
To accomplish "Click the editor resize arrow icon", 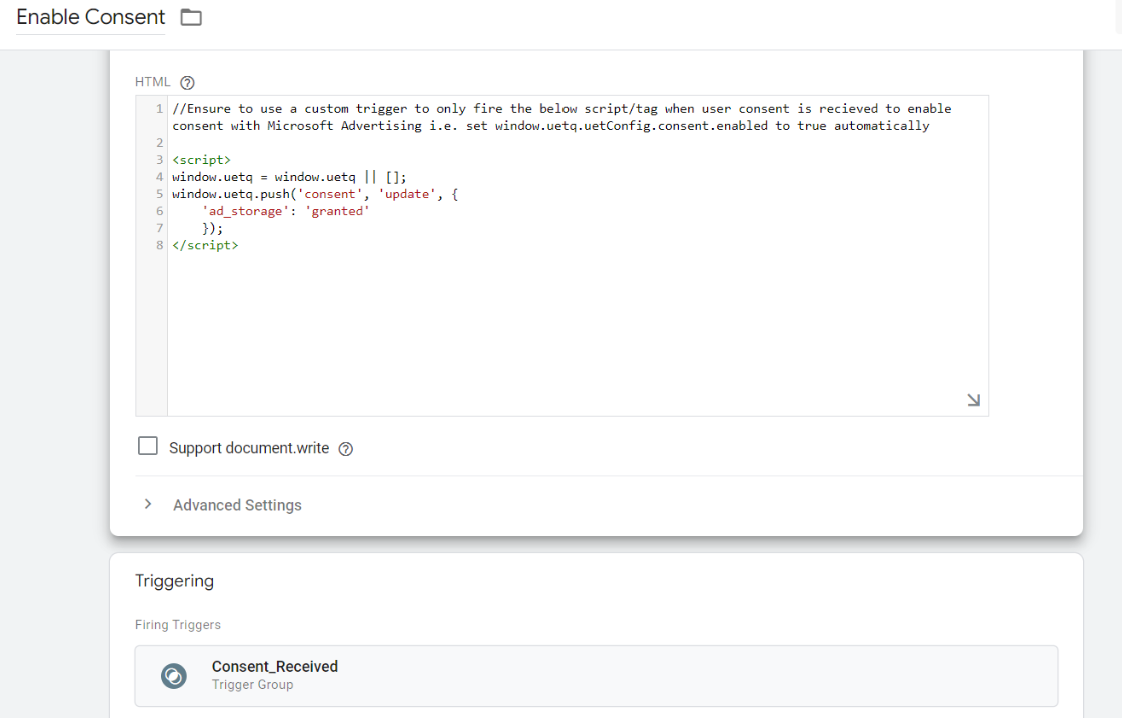I will pyautogui.click(x=973, y=400).
